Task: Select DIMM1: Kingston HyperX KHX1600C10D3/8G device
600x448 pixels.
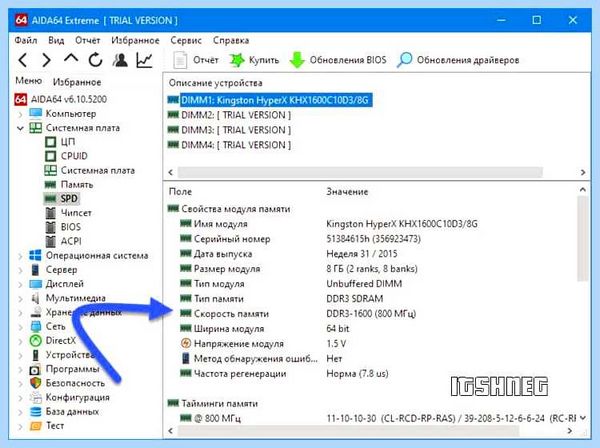Action: tap(270, 100)
